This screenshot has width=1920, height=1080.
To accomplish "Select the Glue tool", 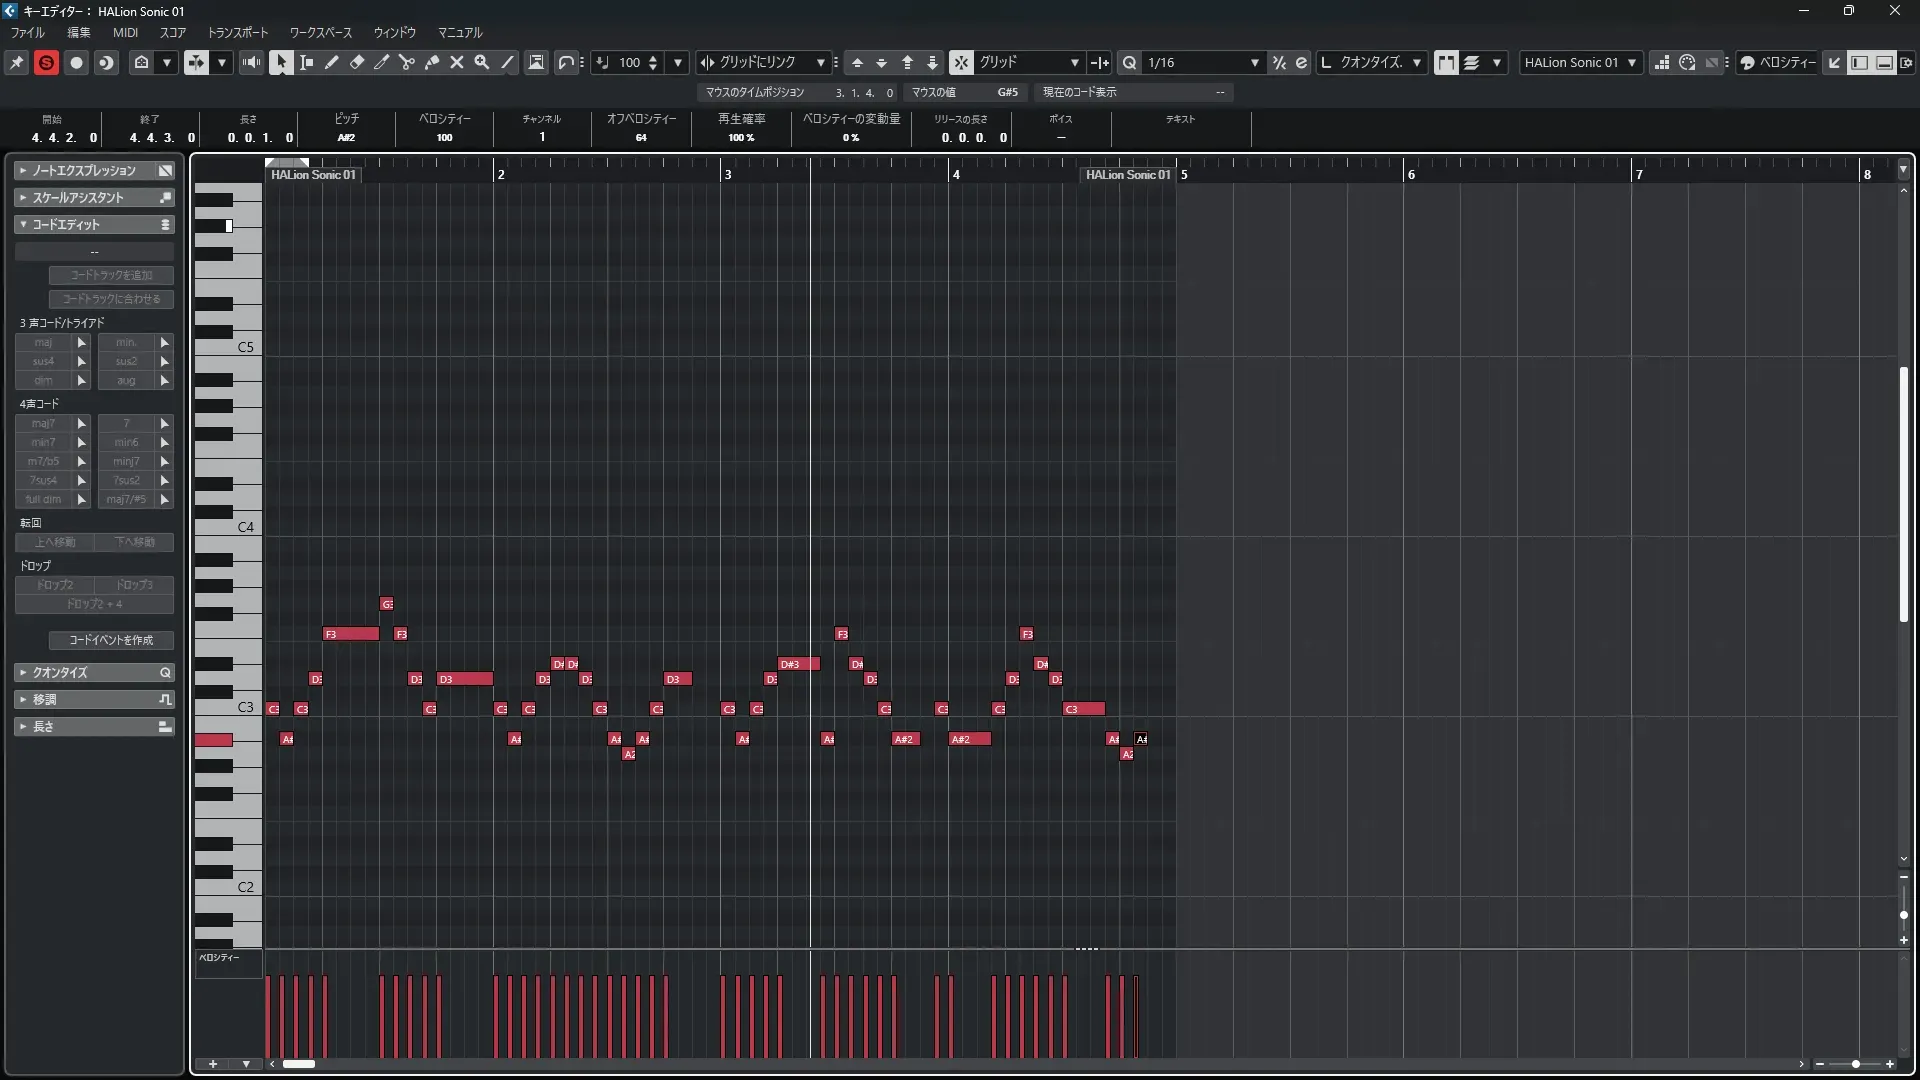I will [432, 62].
